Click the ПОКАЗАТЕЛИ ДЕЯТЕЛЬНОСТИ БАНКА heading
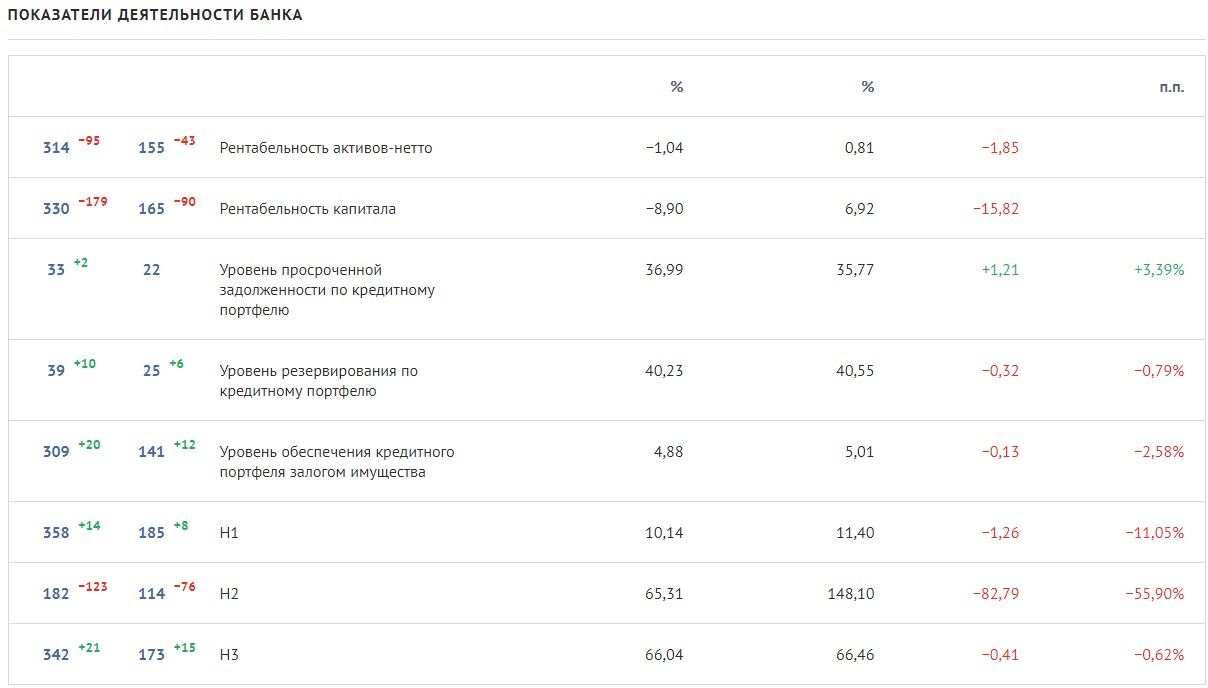This screenshot has height=688, width=1208. [x=155, y=16]
